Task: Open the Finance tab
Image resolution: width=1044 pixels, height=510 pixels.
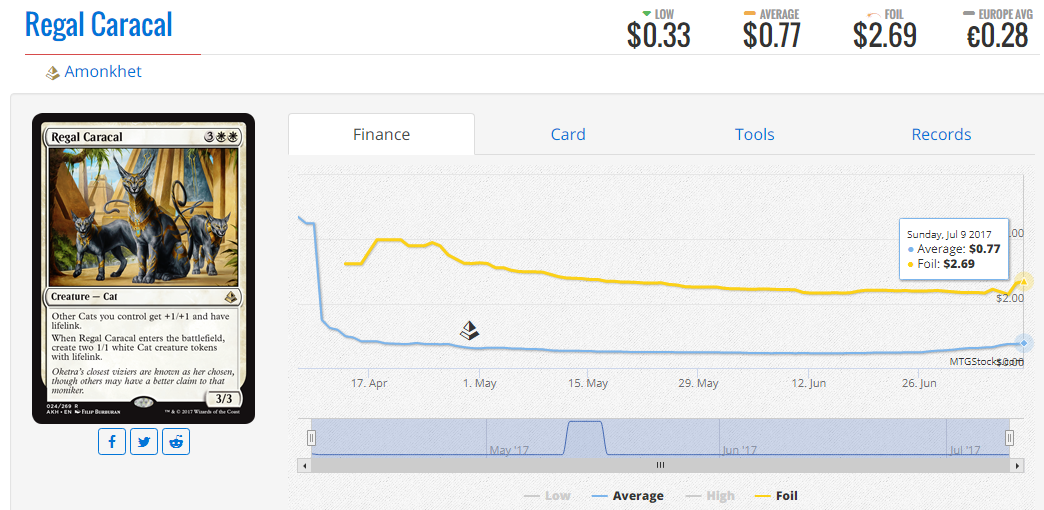Action: [x=382, y=134]
